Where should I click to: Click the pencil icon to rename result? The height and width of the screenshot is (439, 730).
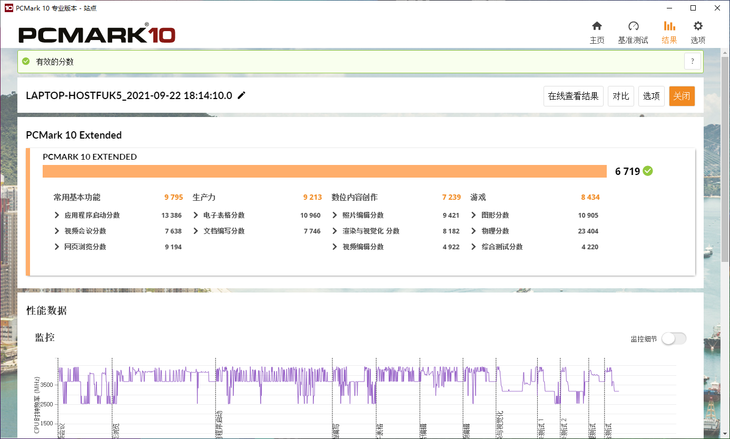point(241,95)
